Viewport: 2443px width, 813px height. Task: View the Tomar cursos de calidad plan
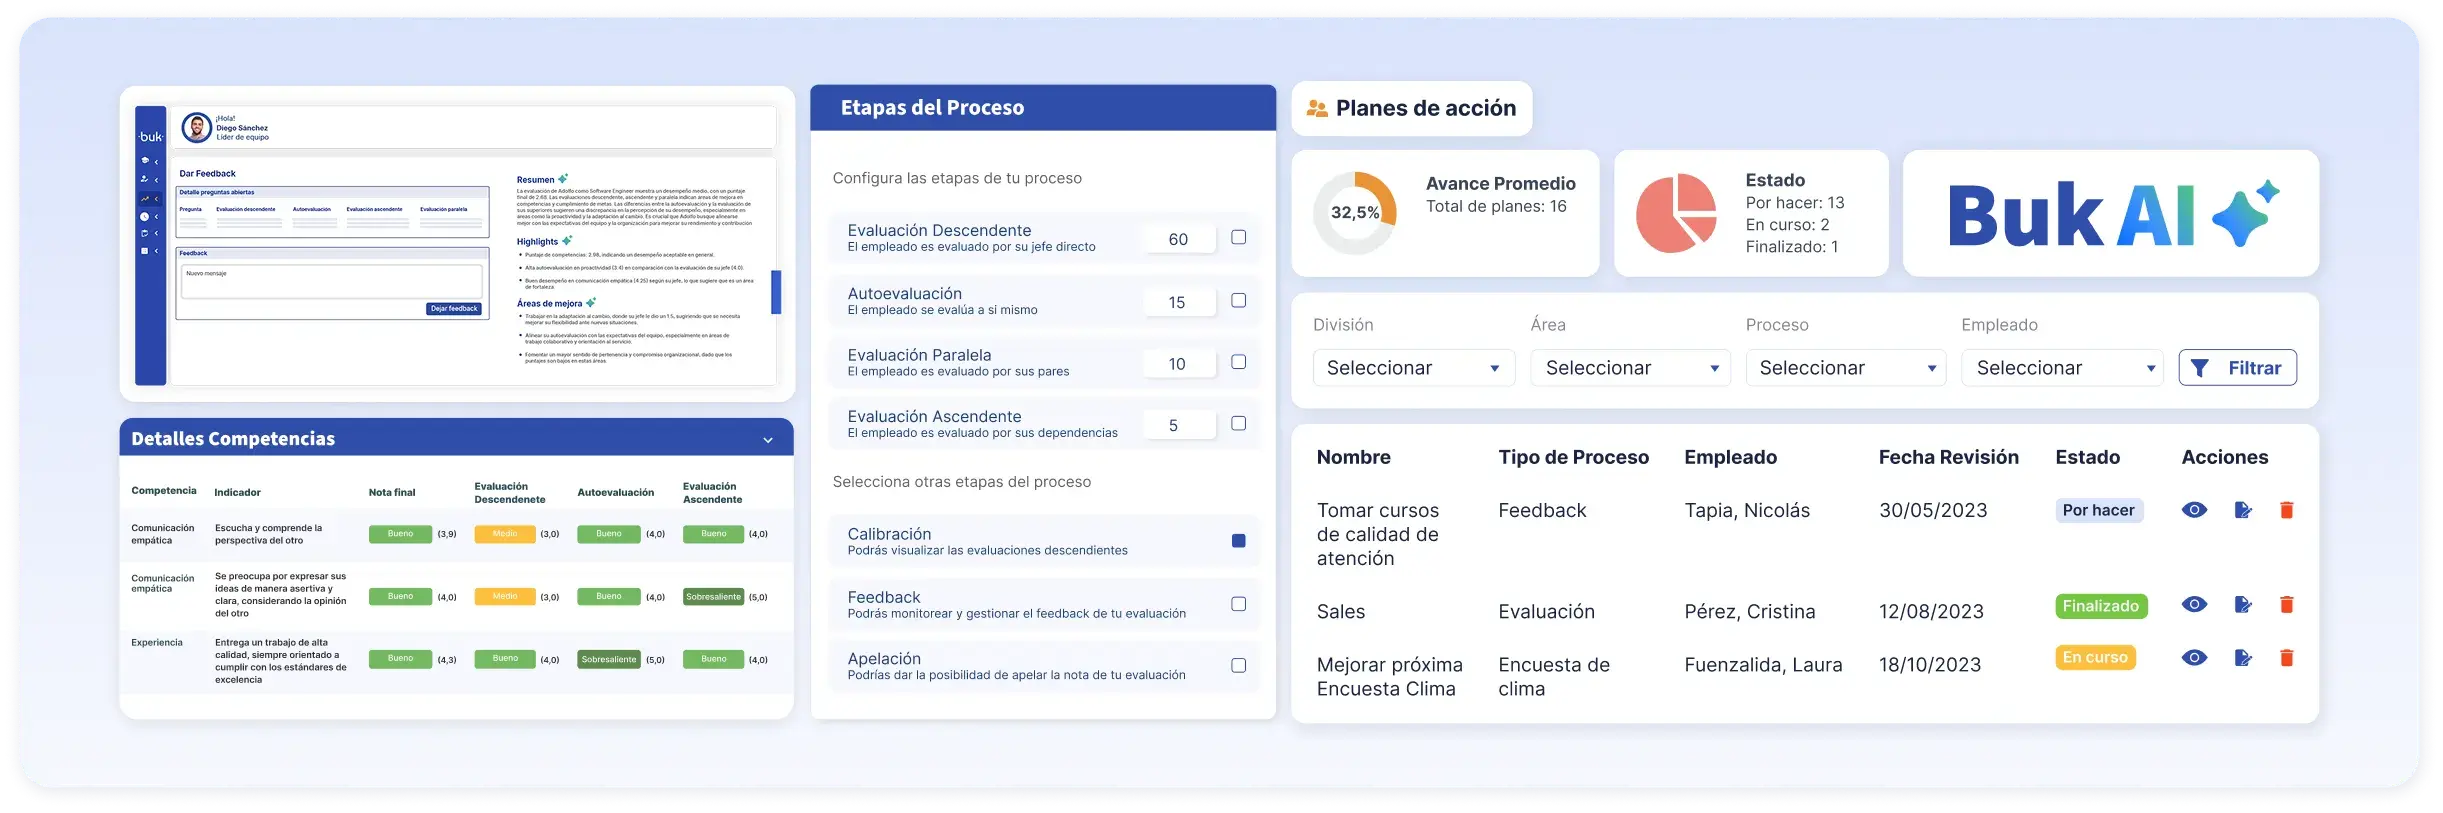coord(2194,510)
